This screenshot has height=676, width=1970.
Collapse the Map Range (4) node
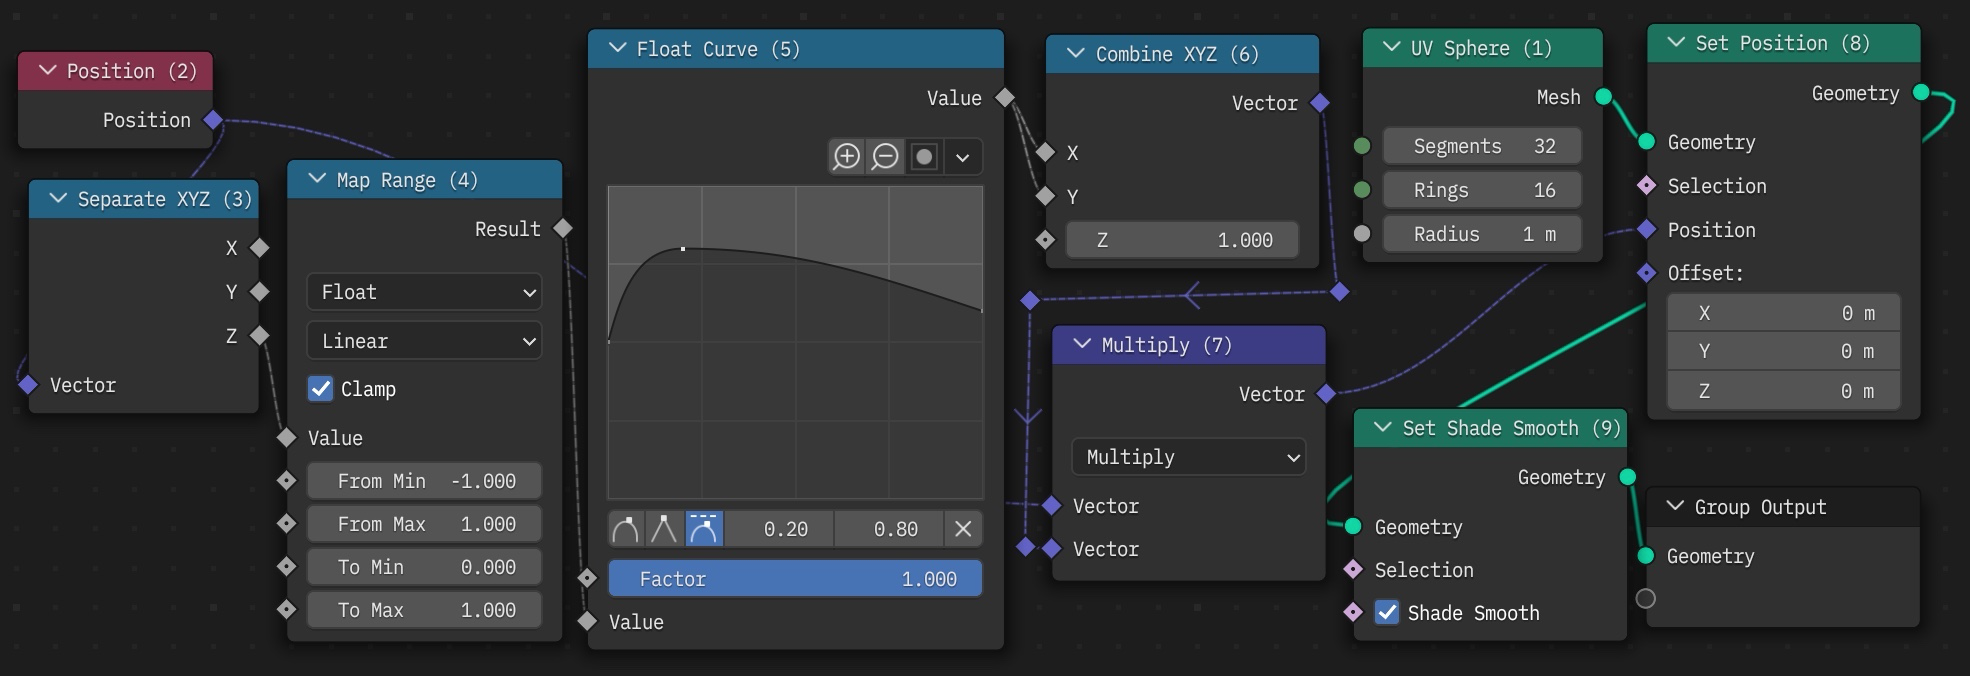[x=317, y=180]
